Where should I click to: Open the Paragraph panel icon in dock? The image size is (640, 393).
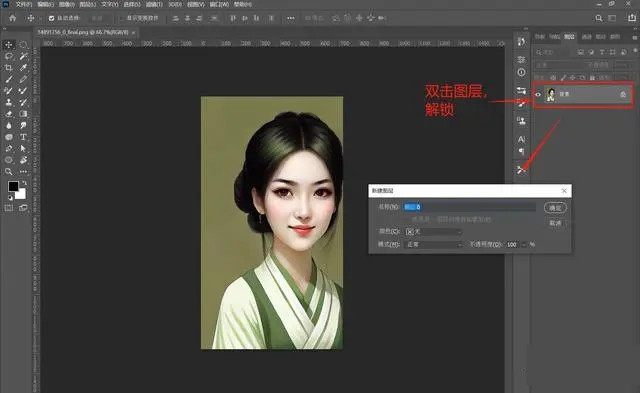[x=521, y=151]
